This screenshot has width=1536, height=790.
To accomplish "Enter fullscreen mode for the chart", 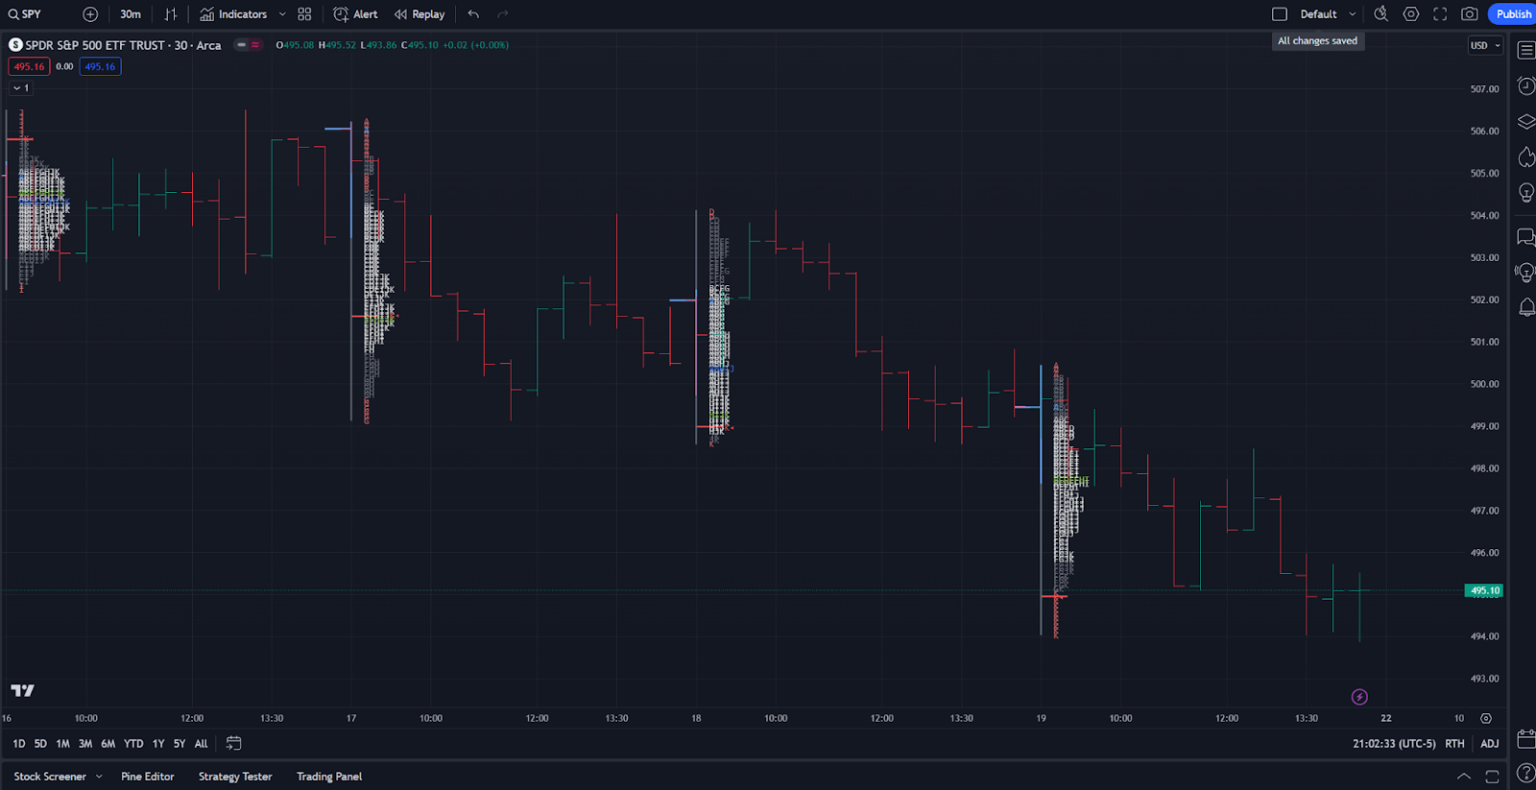I will tap(1440, 14).
